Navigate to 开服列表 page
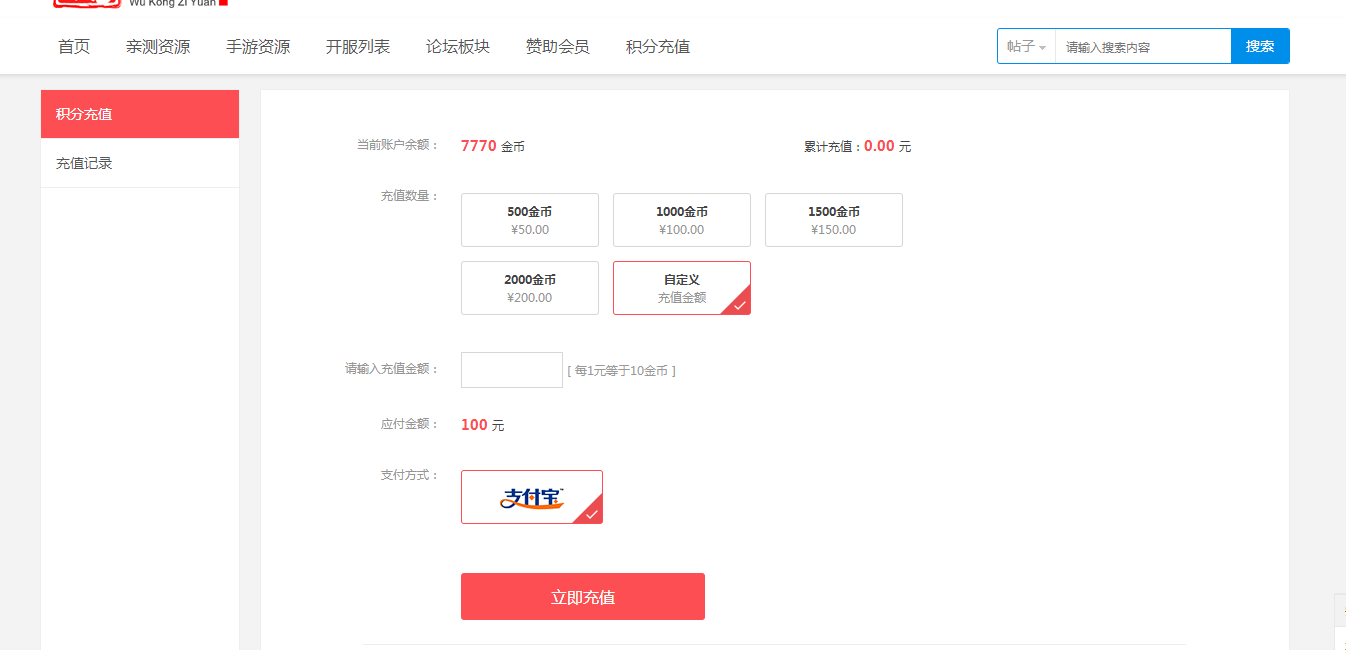Viewport: 1346px width, 650px height. 358,47
